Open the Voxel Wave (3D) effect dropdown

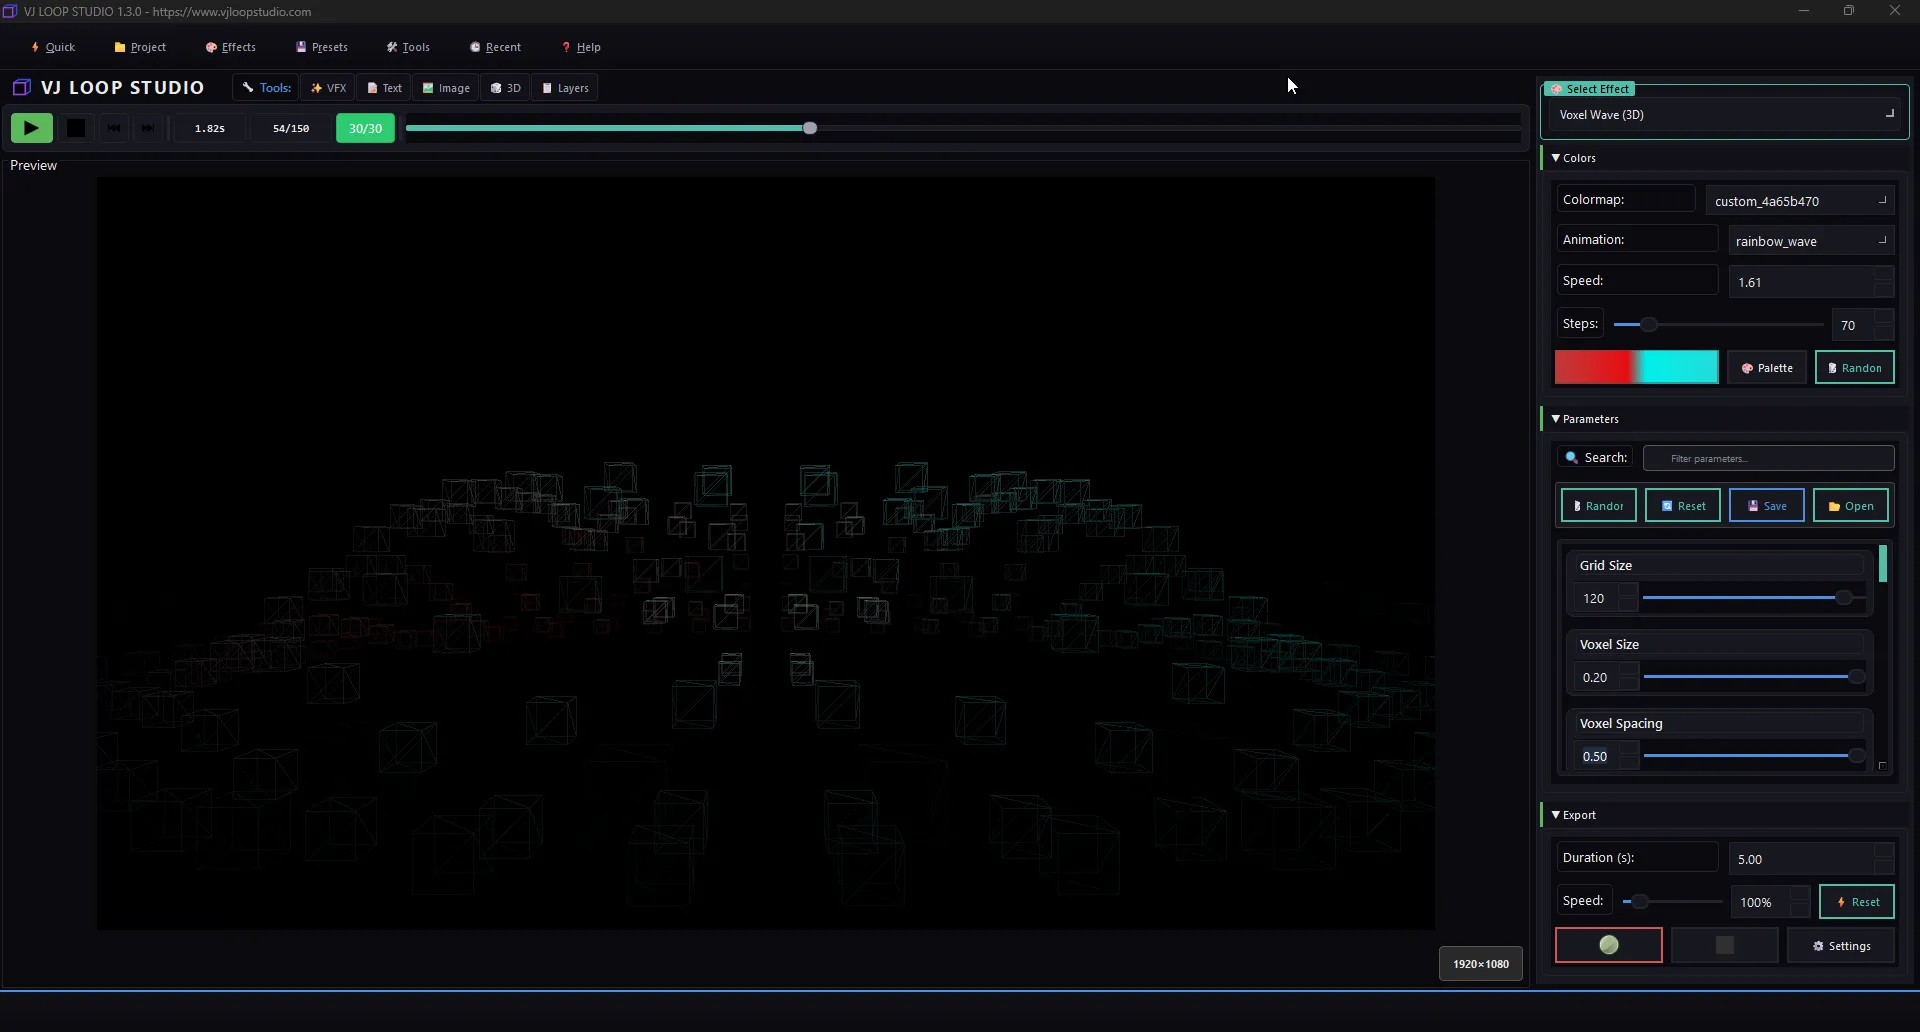1725,115
